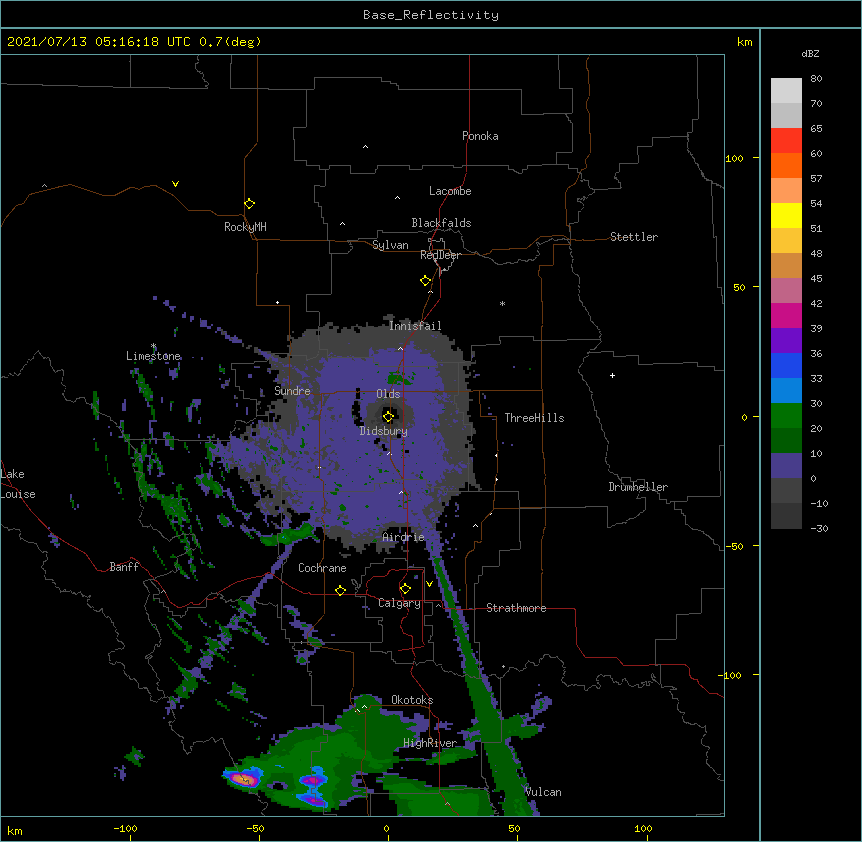Pick the dark green 20-10 dBZ swatch
Viewport: 862px width, 842px height.
786,440
